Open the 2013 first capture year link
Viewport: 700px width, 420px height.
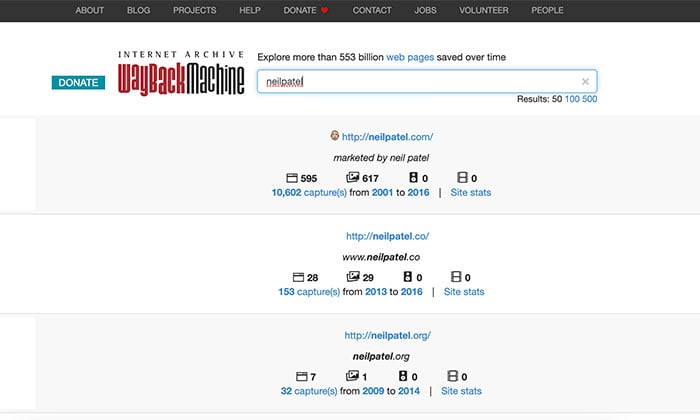point(376,292)
